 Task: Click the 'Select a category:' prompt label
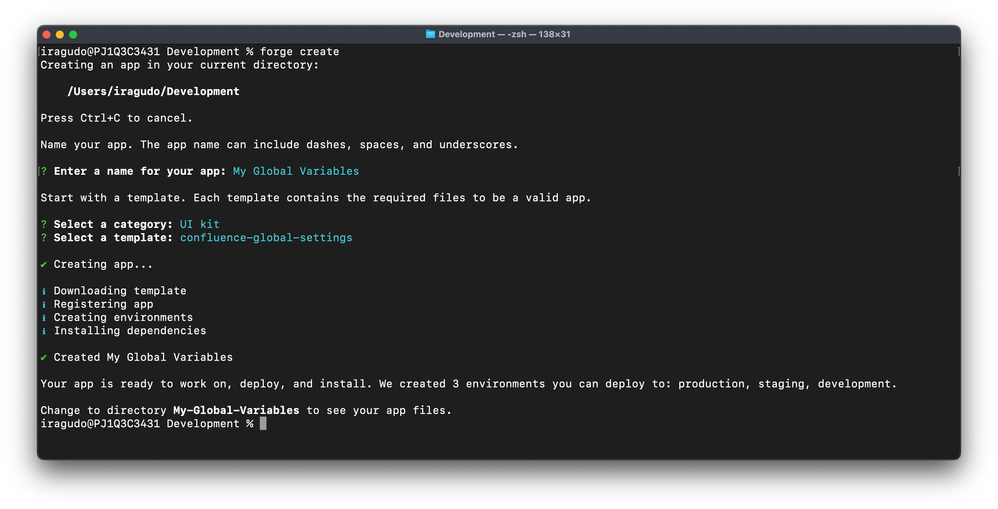pos(113,225)
